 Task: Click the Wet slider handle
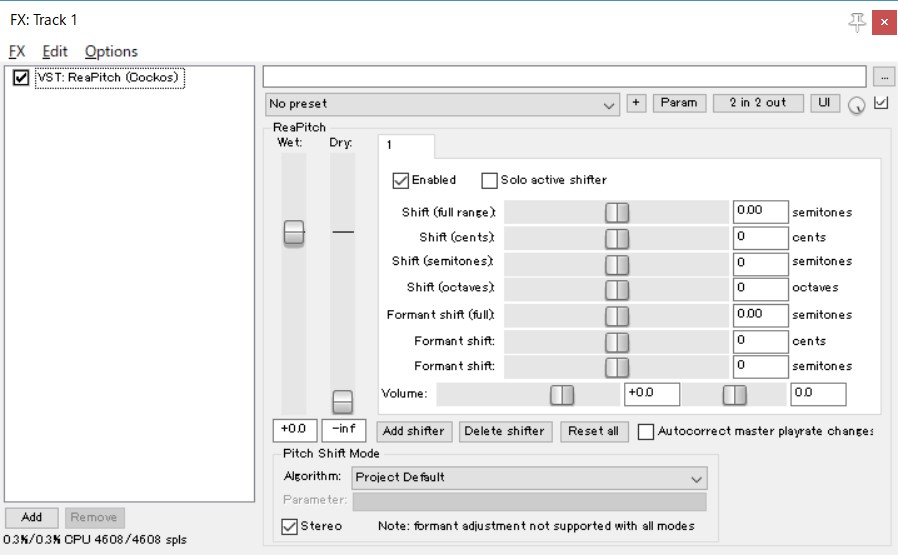[294, 233]
